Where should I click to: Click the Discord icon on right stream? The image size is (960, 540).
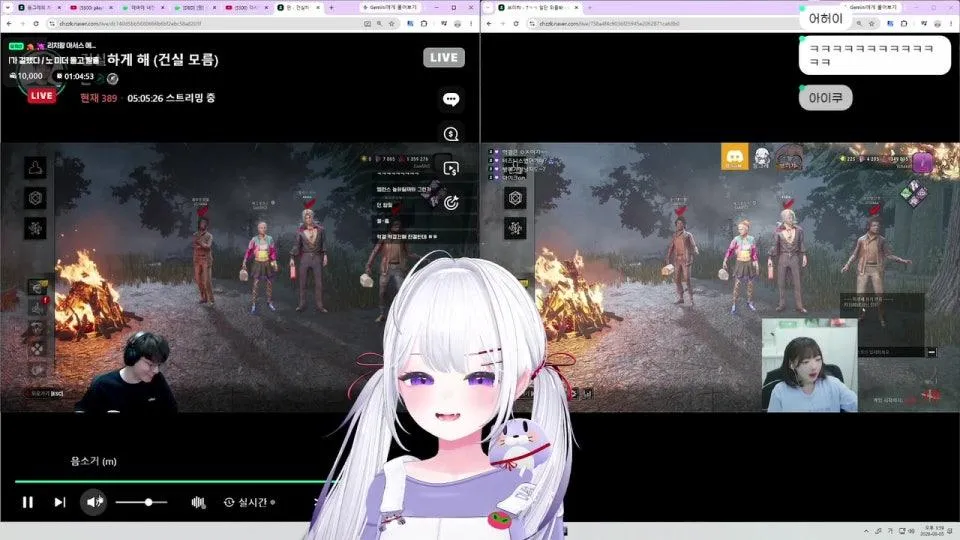pyautogui.click(x=734, y=157)
